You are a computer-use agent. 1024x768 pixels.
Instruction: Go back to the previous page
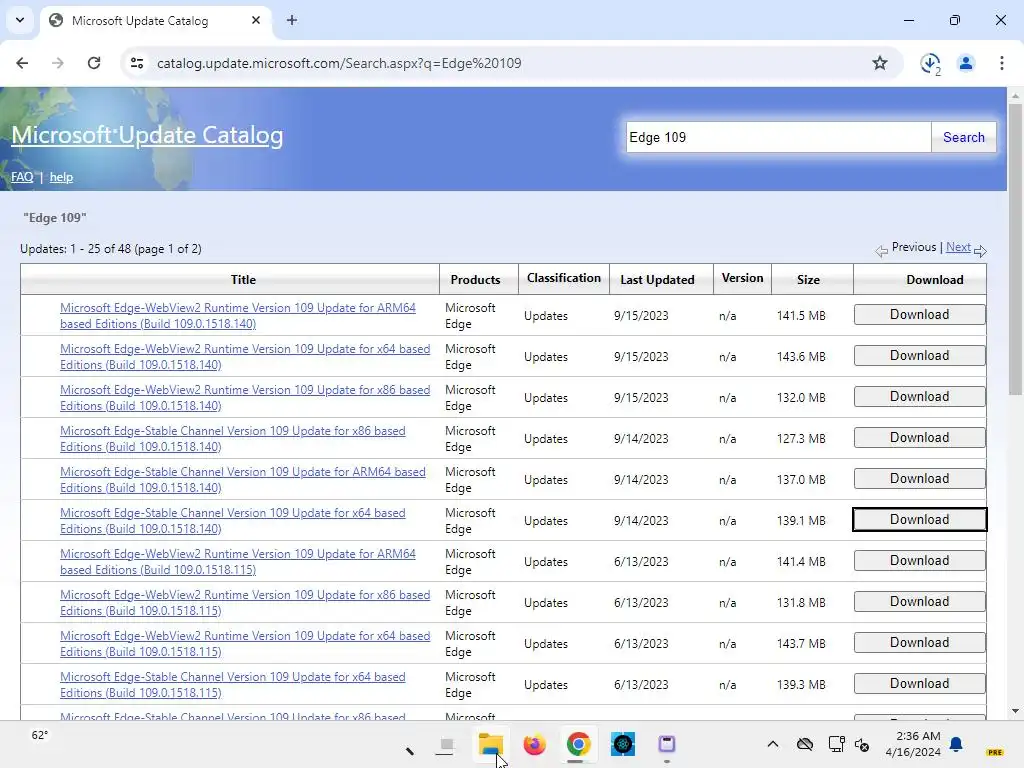(x=22, y=63)
